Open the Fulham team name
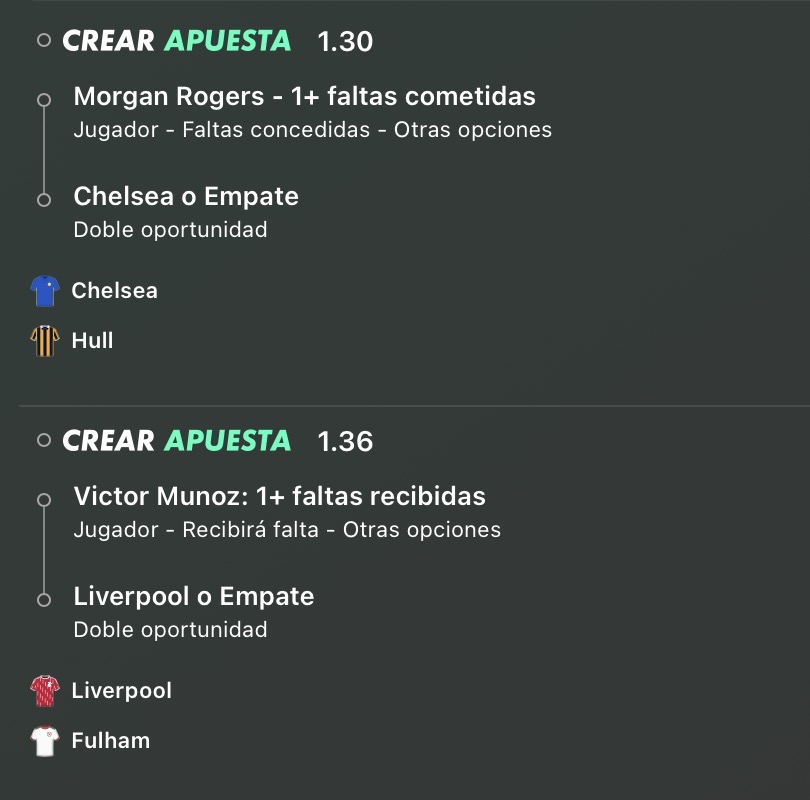 tap(111, 741)
